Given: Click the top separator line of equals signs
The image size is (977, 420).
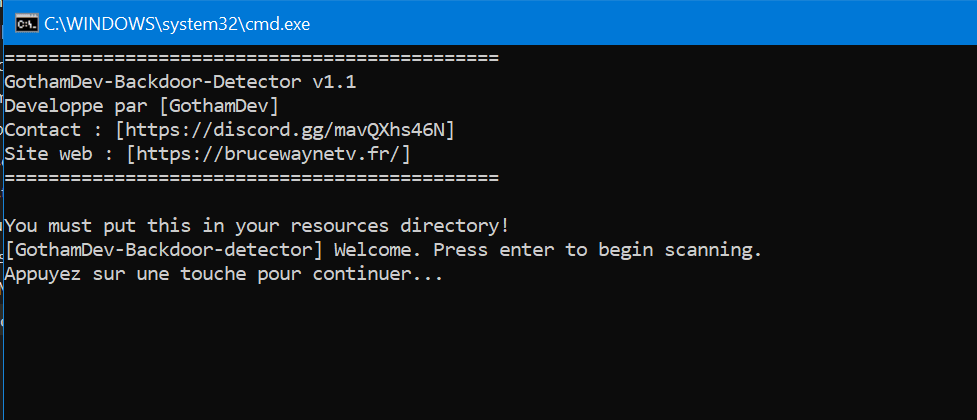Looking at the screenshot, I should pyautogui.click(x=251, y=57).
